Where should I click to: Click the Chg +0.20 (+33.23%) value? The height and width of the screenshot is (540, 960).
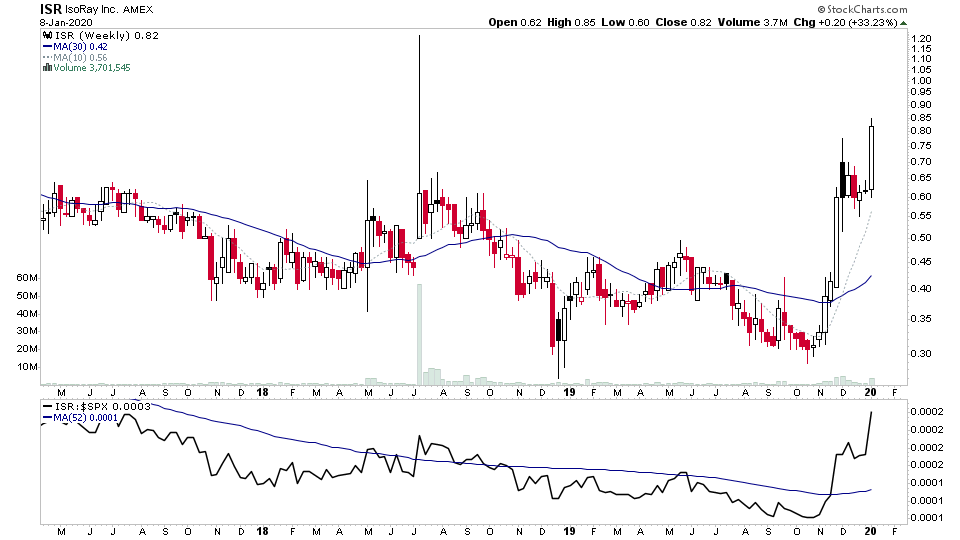[x=846, y=23]
